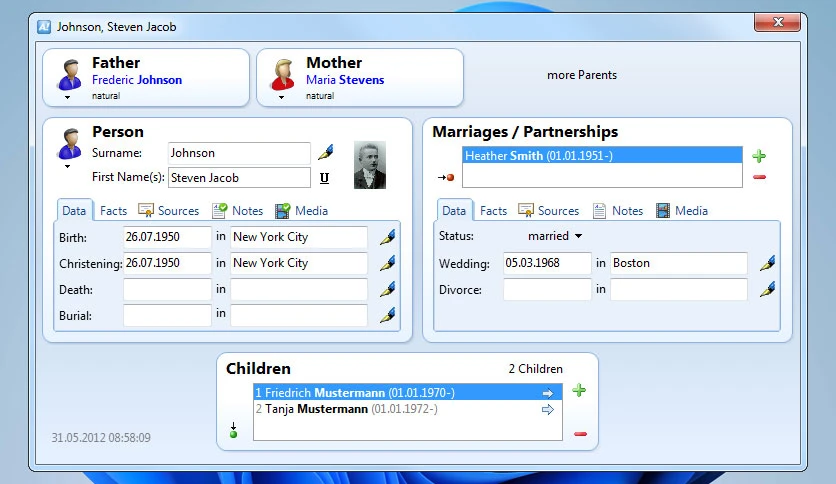Edit Burial details with pen icon

pyautogui.click(x=388, y=315)
